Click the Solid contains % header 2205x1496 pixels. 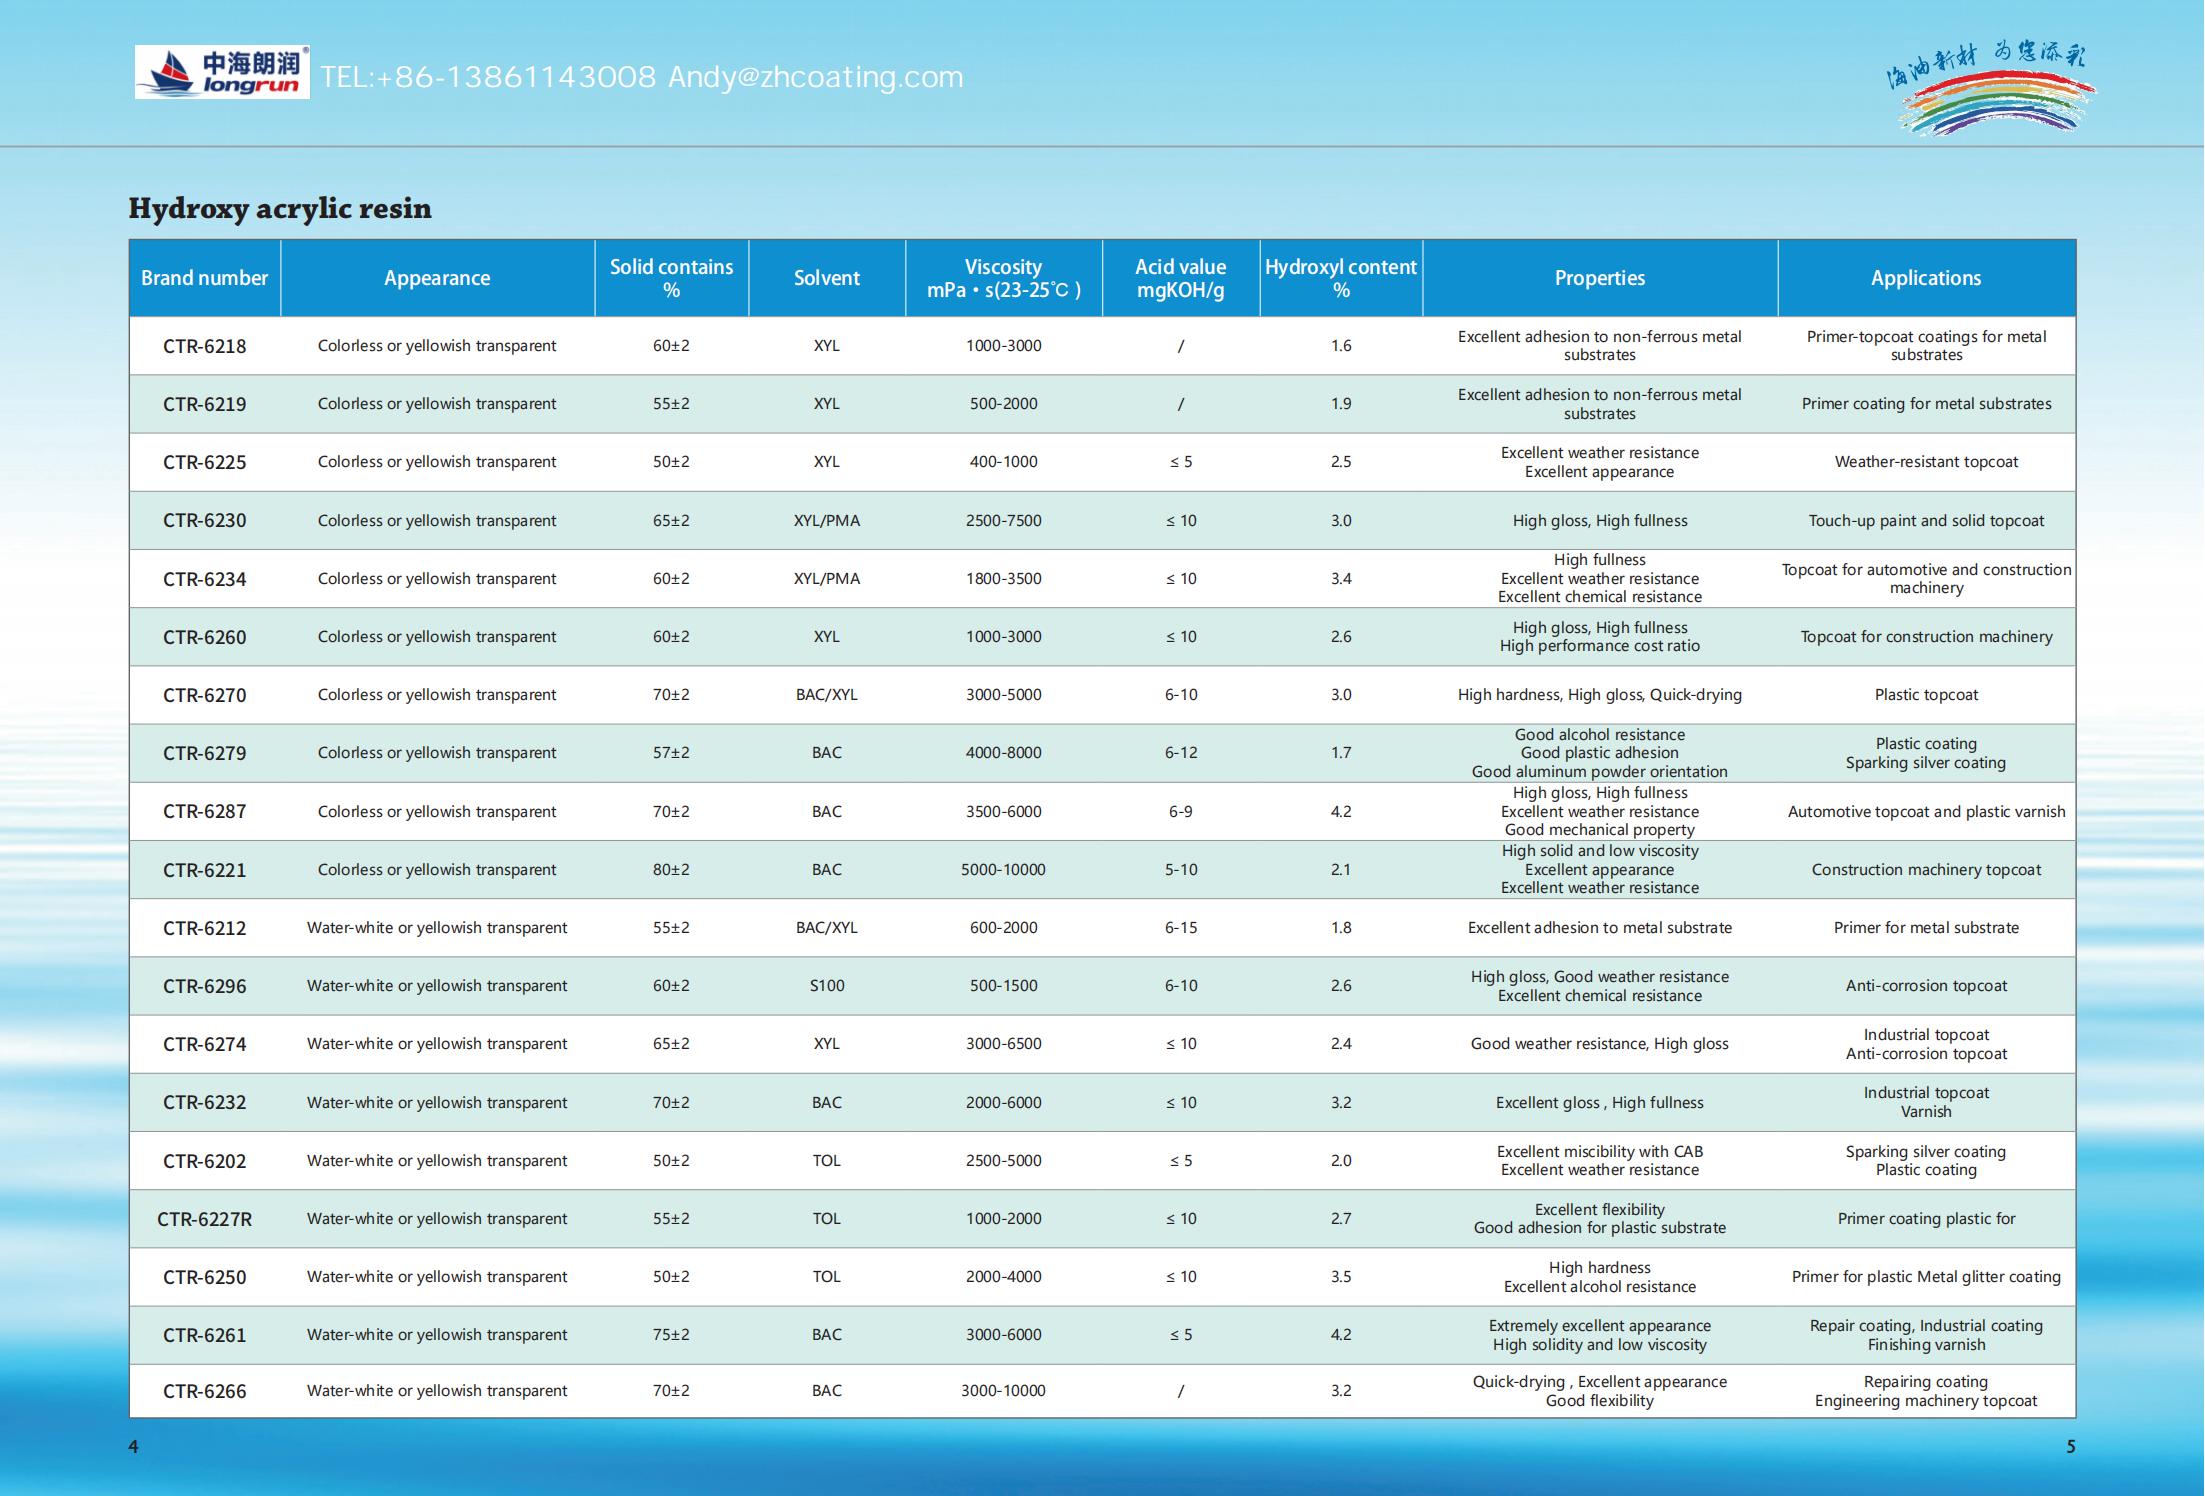[671, 278]
